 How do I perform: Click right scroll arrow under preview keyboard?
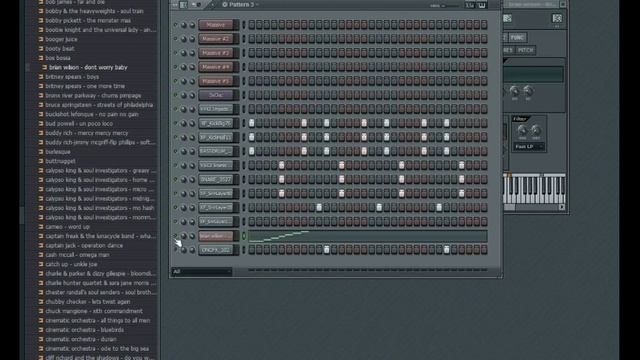tap(562, 207)
